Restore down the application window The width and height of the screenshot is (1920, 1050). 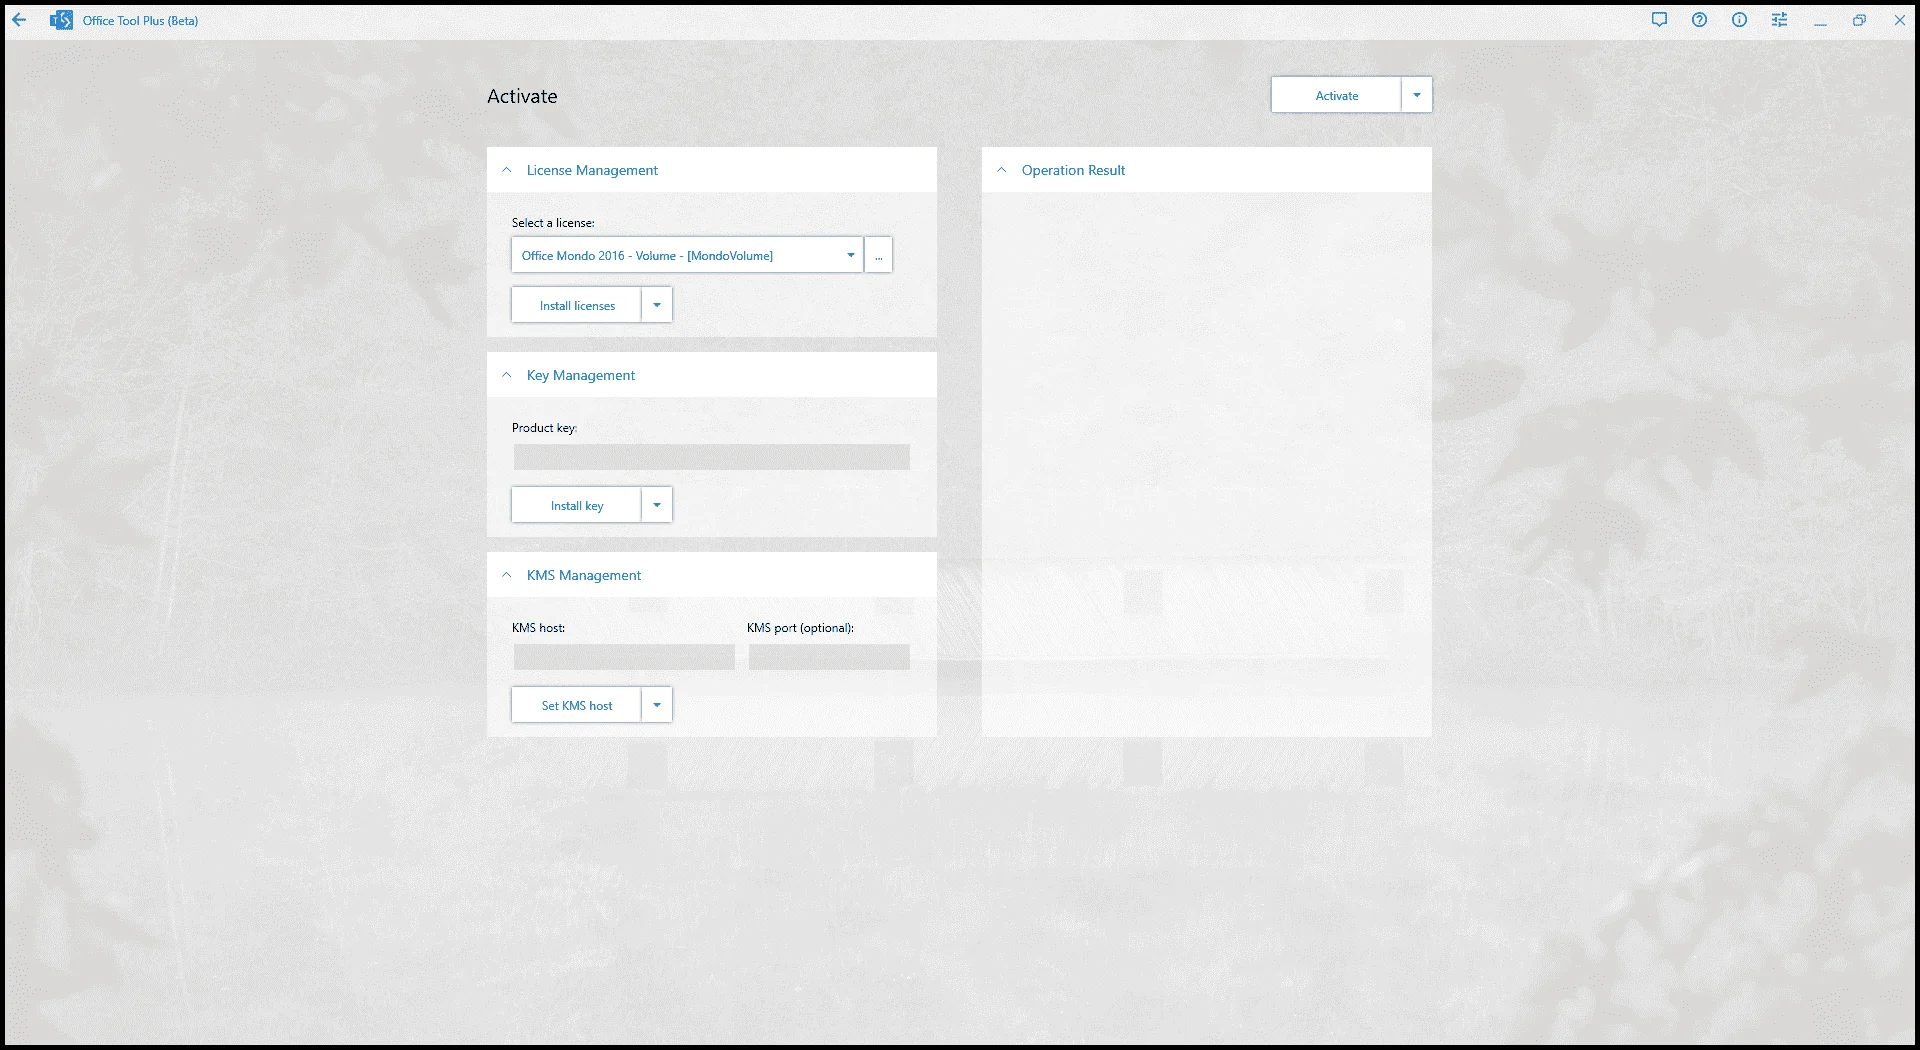point(1859,20)
